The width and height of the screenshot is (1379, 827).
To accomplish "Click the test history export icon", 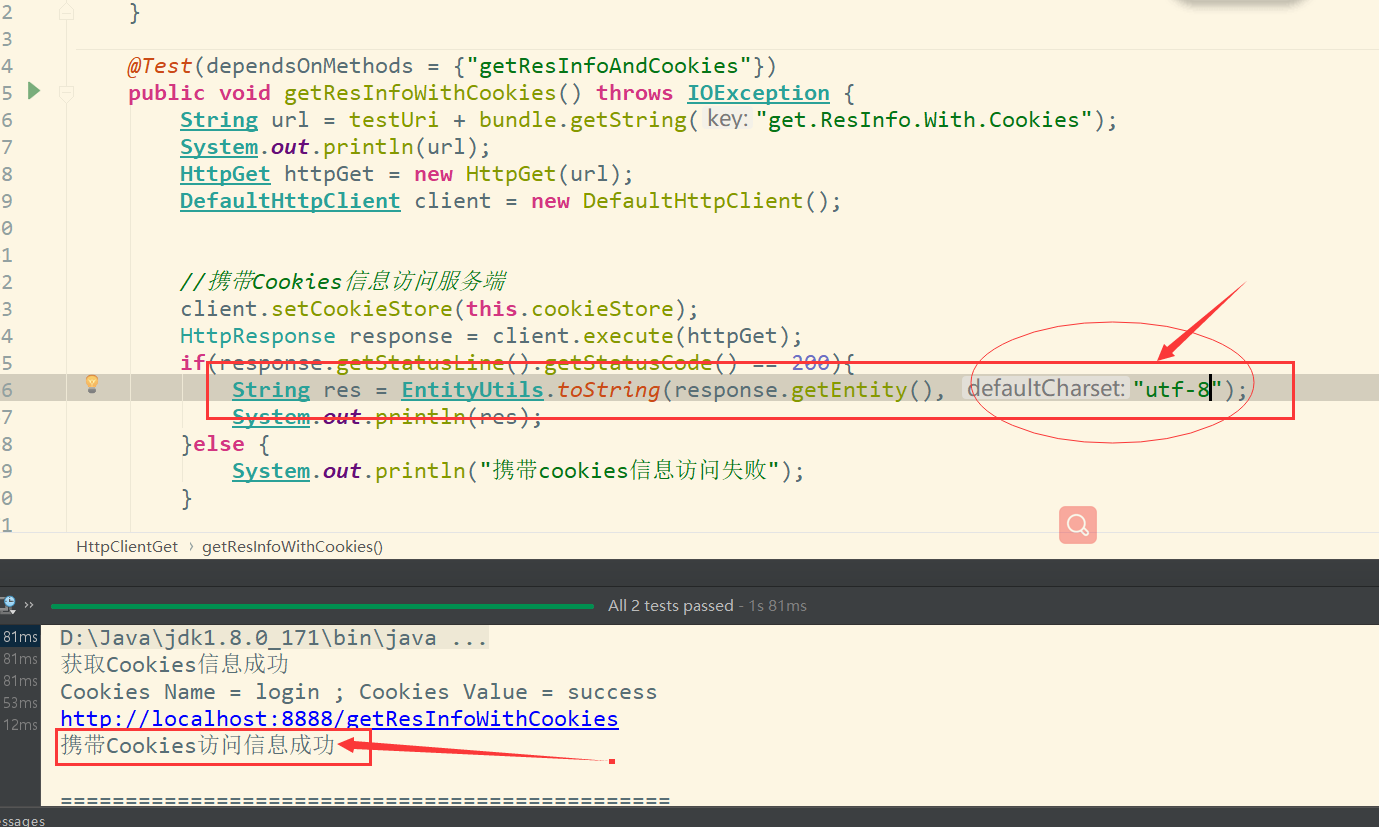I will pos(8,605).
